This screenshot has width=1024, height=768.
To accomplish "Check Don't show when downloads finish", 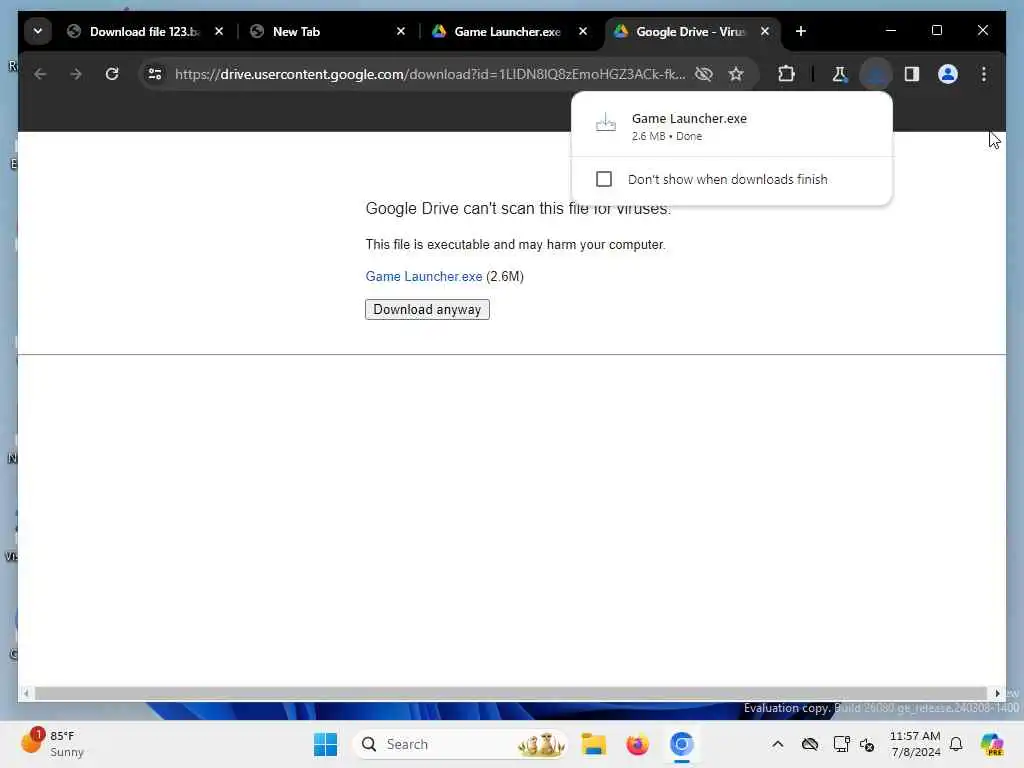I will coord(604,179).
